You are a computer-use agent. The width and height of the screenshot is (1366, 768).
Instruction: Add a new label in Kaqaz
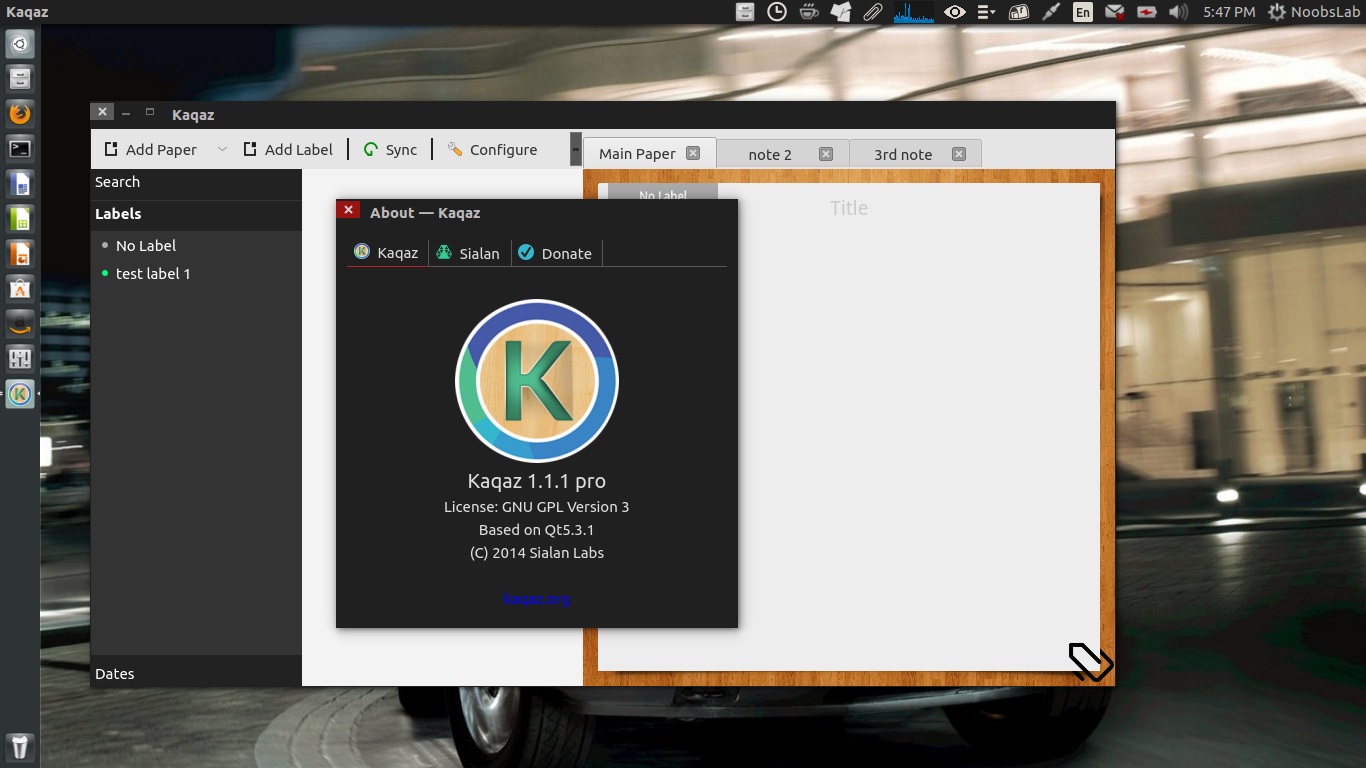point(288,150)
